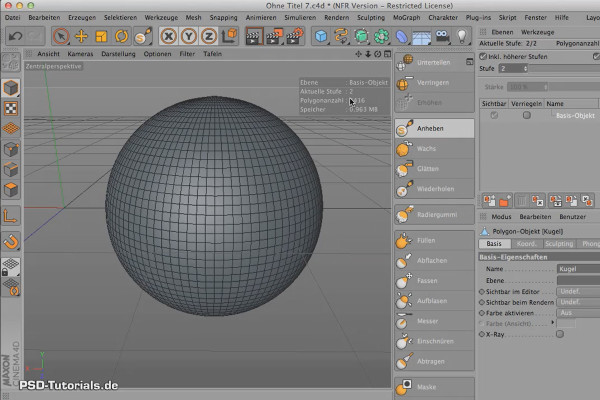This screenshot has height=400, width=600.
Task: Open the MoGraph menu
Action: point(406,18)
